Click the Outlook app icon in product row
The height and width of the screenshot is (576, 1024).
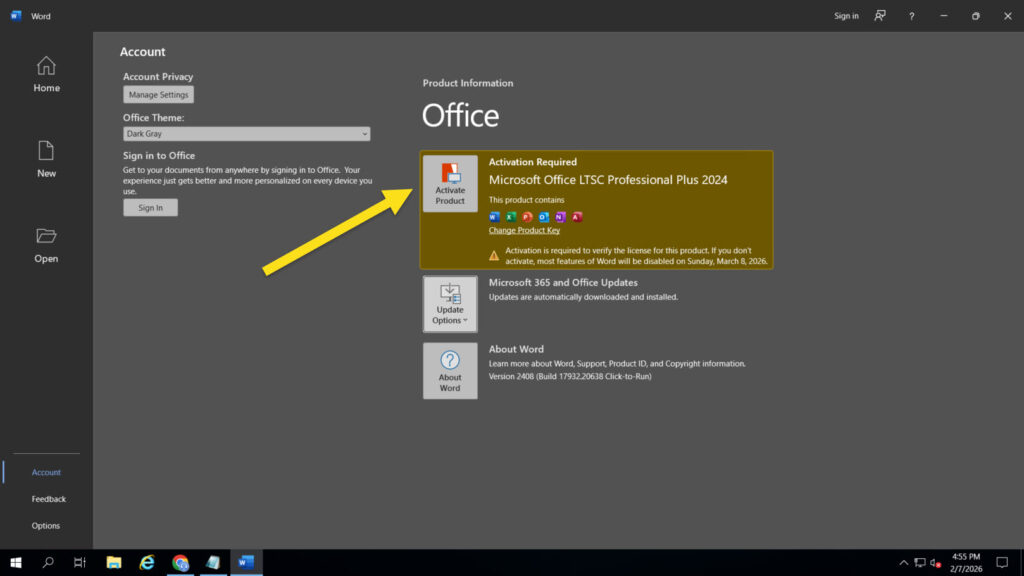543,217
